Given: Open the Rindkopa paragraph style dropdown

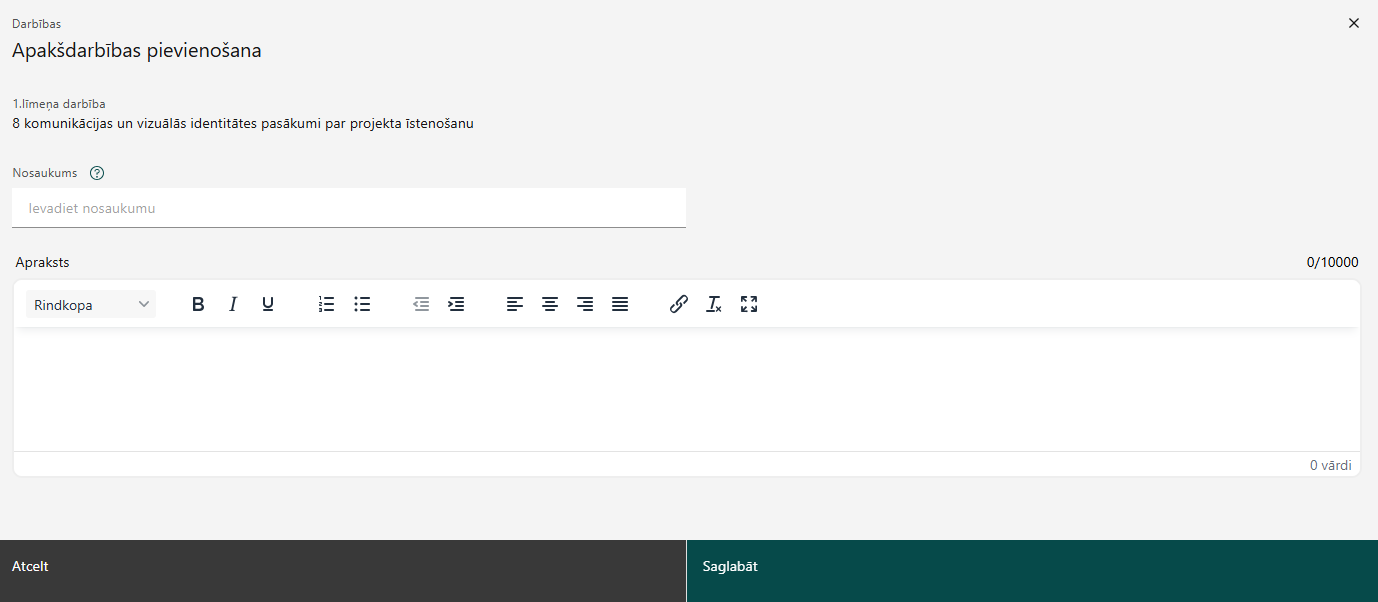Looking at the screenshot, I should coord(91,304).
